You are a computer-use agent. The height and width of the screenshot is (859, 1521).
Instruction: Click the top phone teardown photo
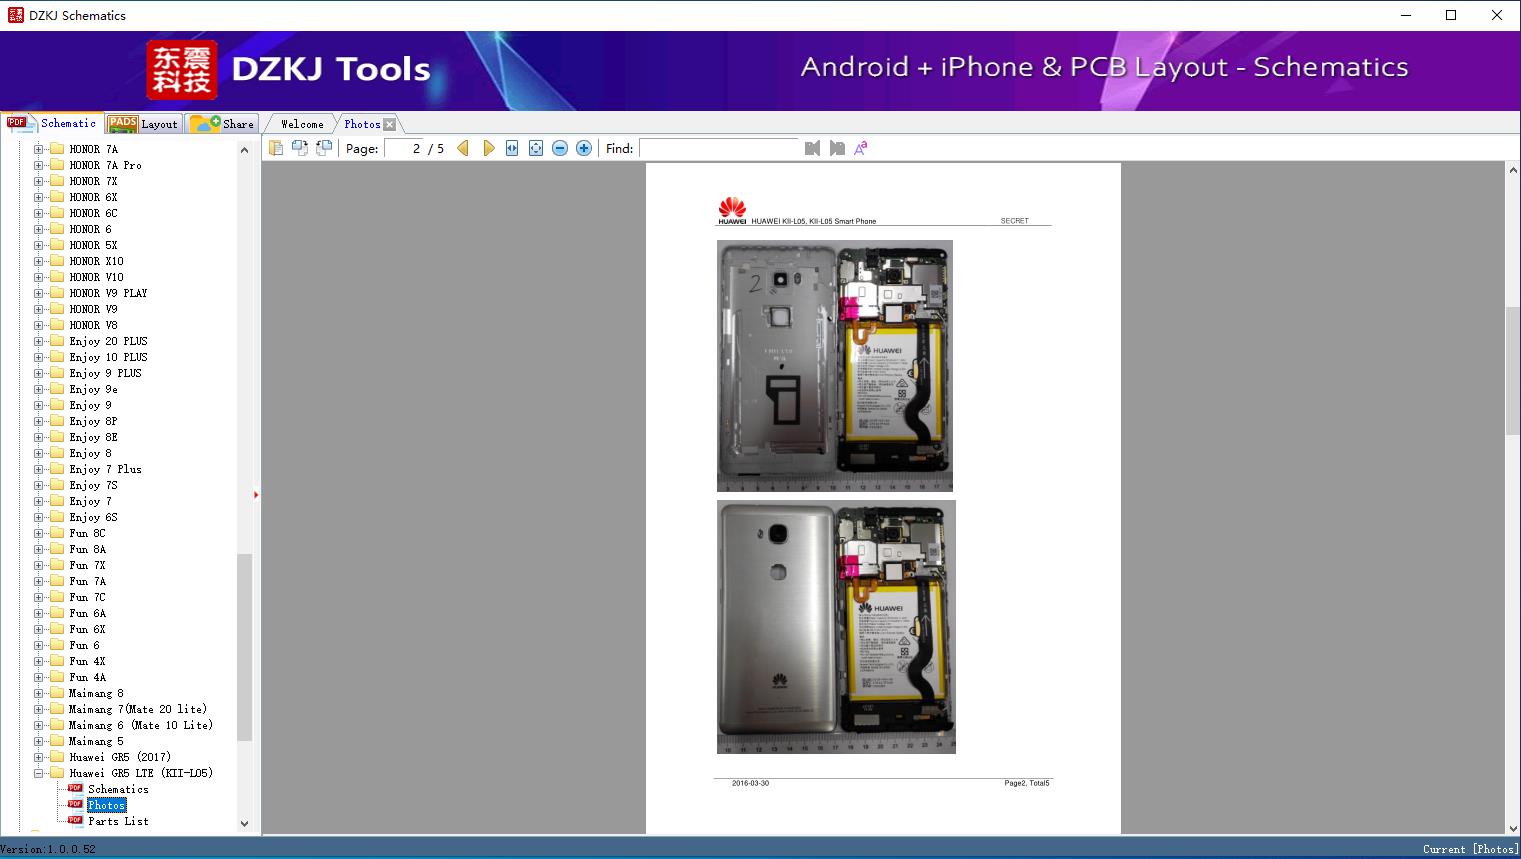835,366
